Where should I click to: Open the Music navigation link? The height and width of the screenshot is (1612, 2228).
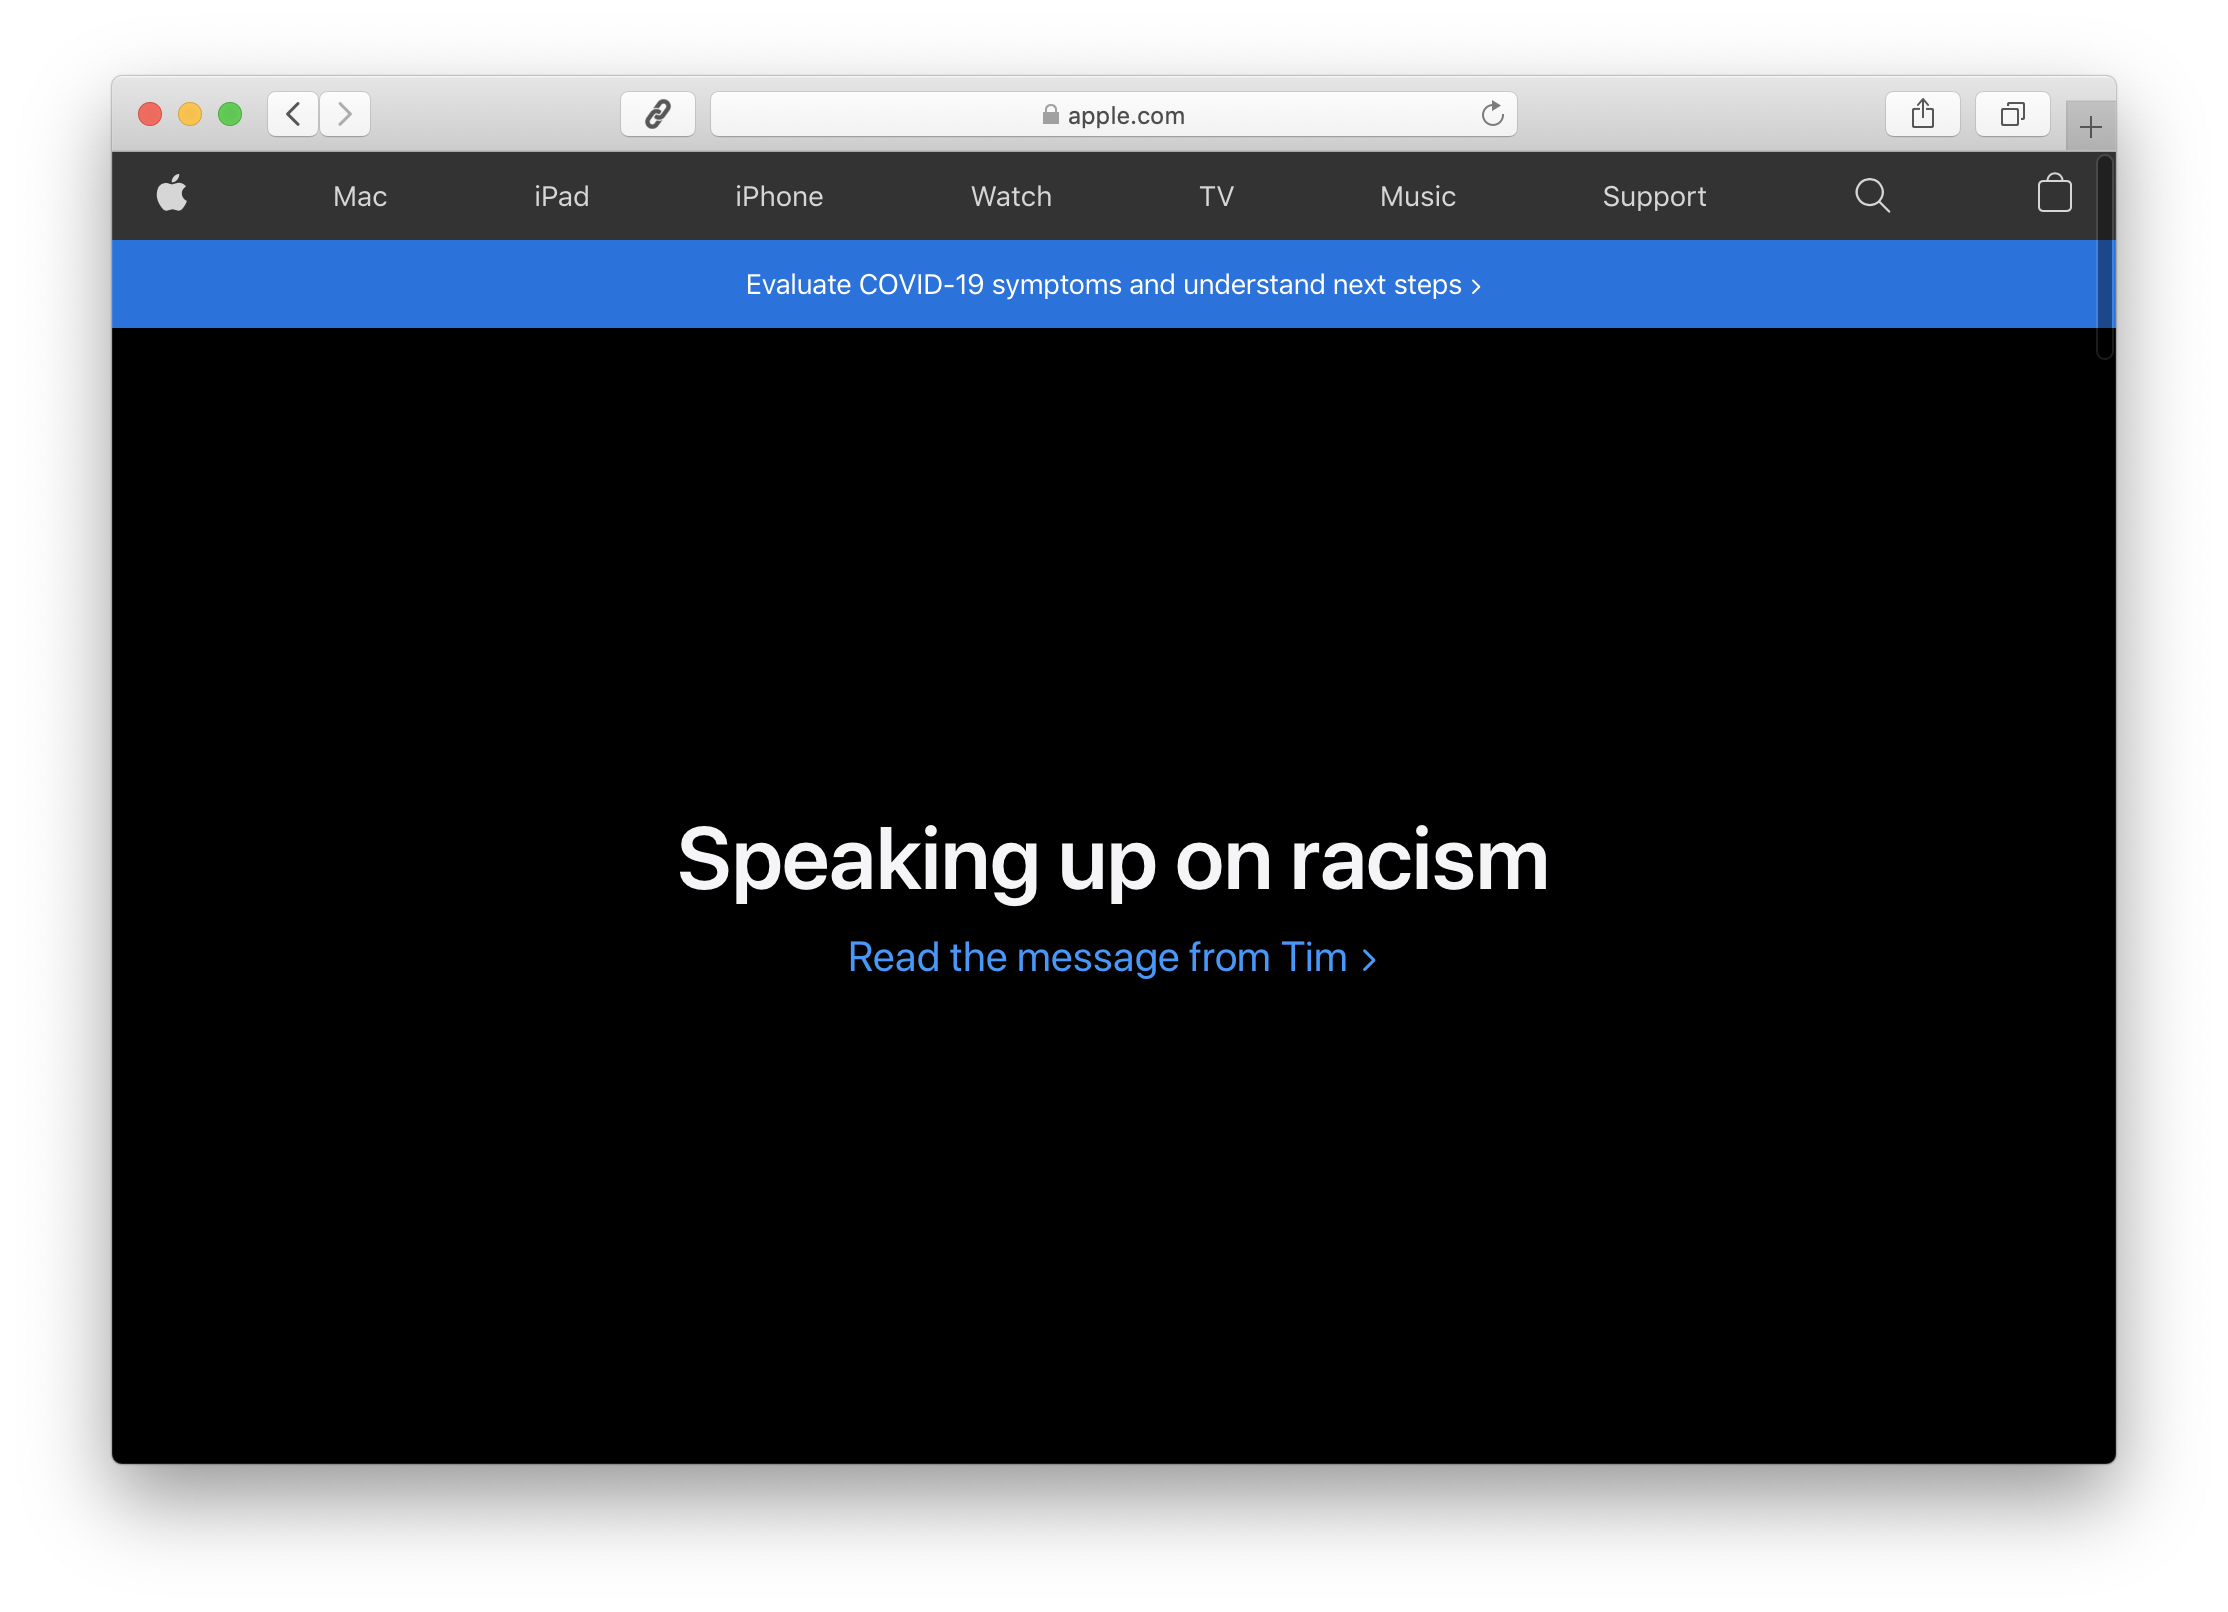click(1417, 196)
